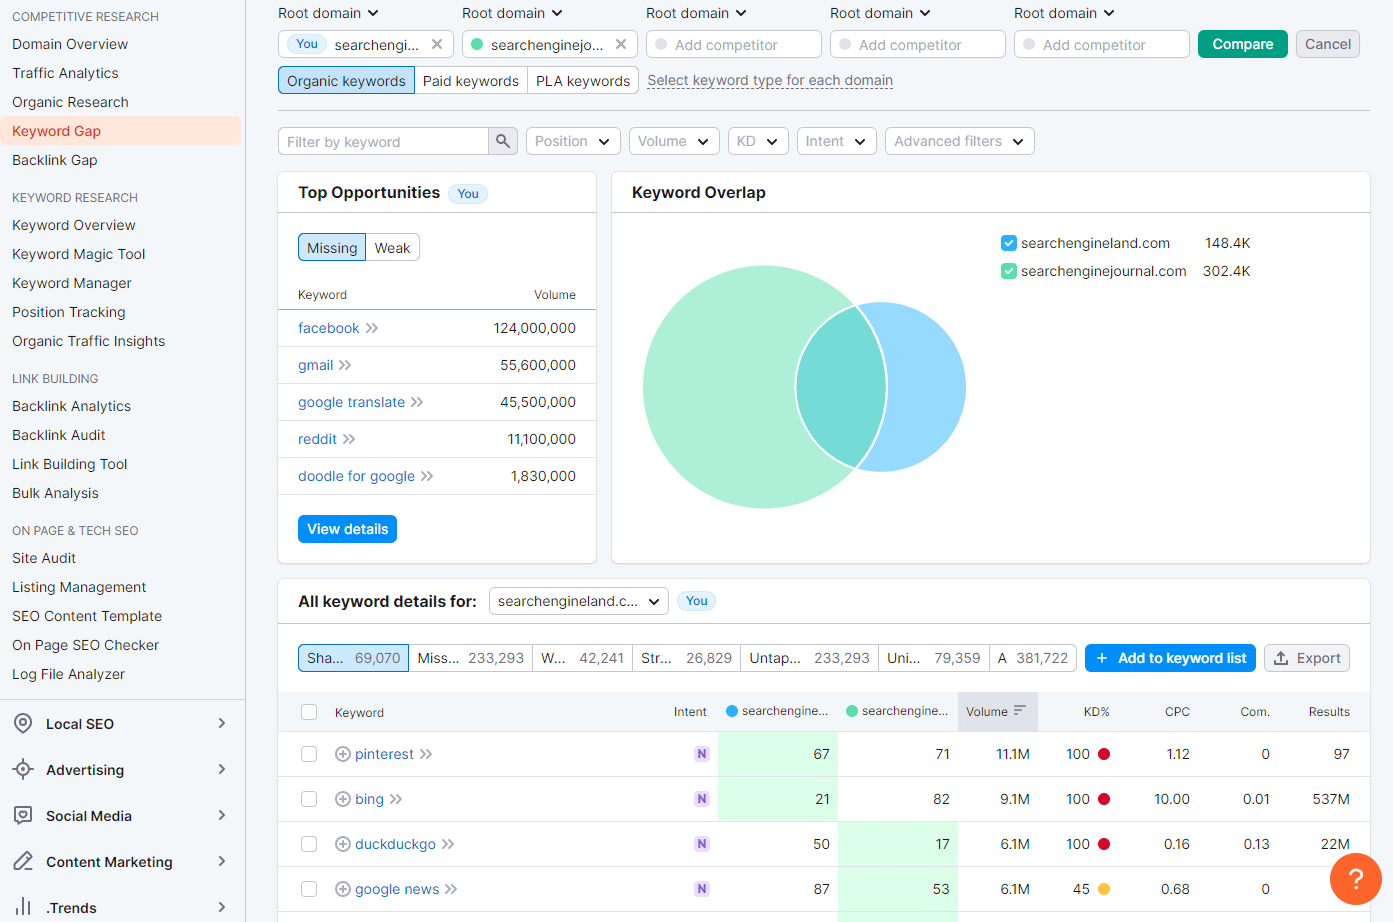Switch to the Organic keywords tab
This screenshot has width=1393, height=922.
(346, 81)
